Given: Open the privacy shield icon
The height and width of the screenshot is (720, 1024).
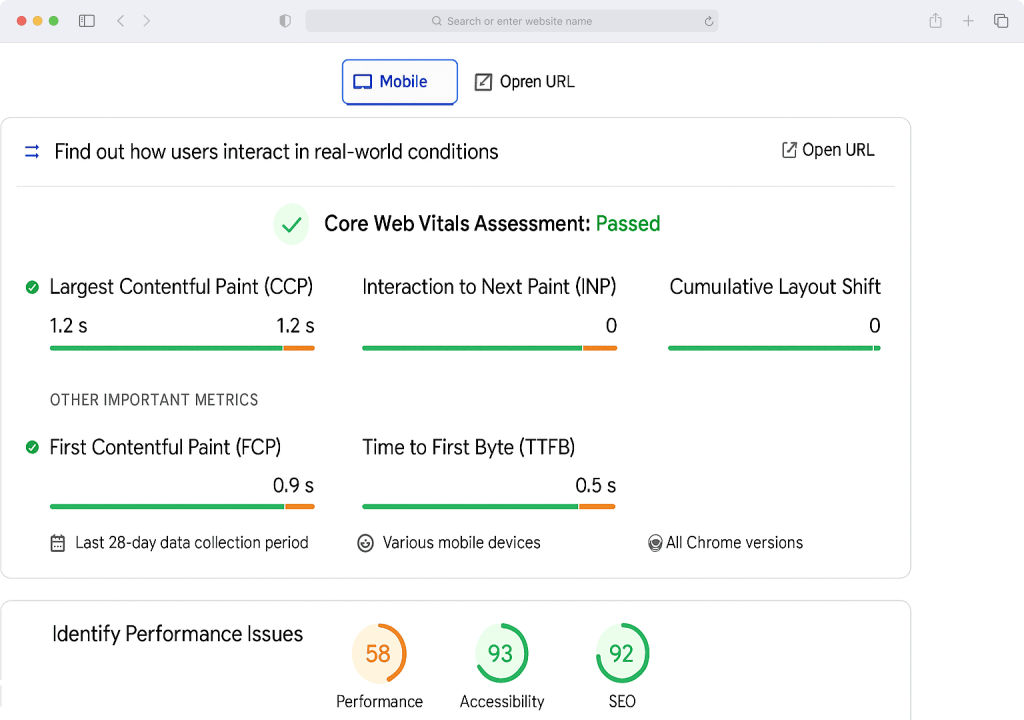Looking at the screenshot, I should [x=285, y=21].
